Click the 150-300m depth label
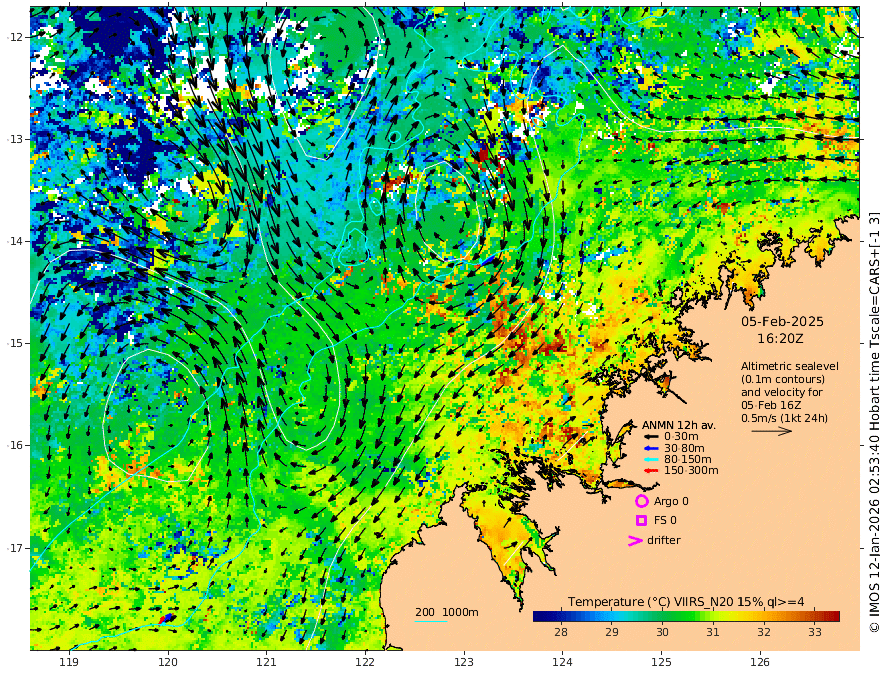 coord(691,470)
